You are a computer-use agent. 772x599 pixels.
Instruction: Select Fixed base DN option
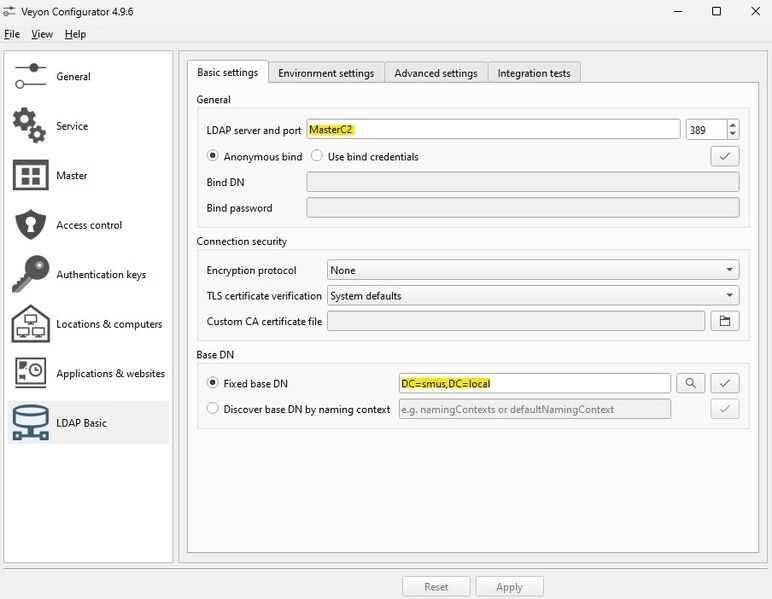click(x=212, y=383)
